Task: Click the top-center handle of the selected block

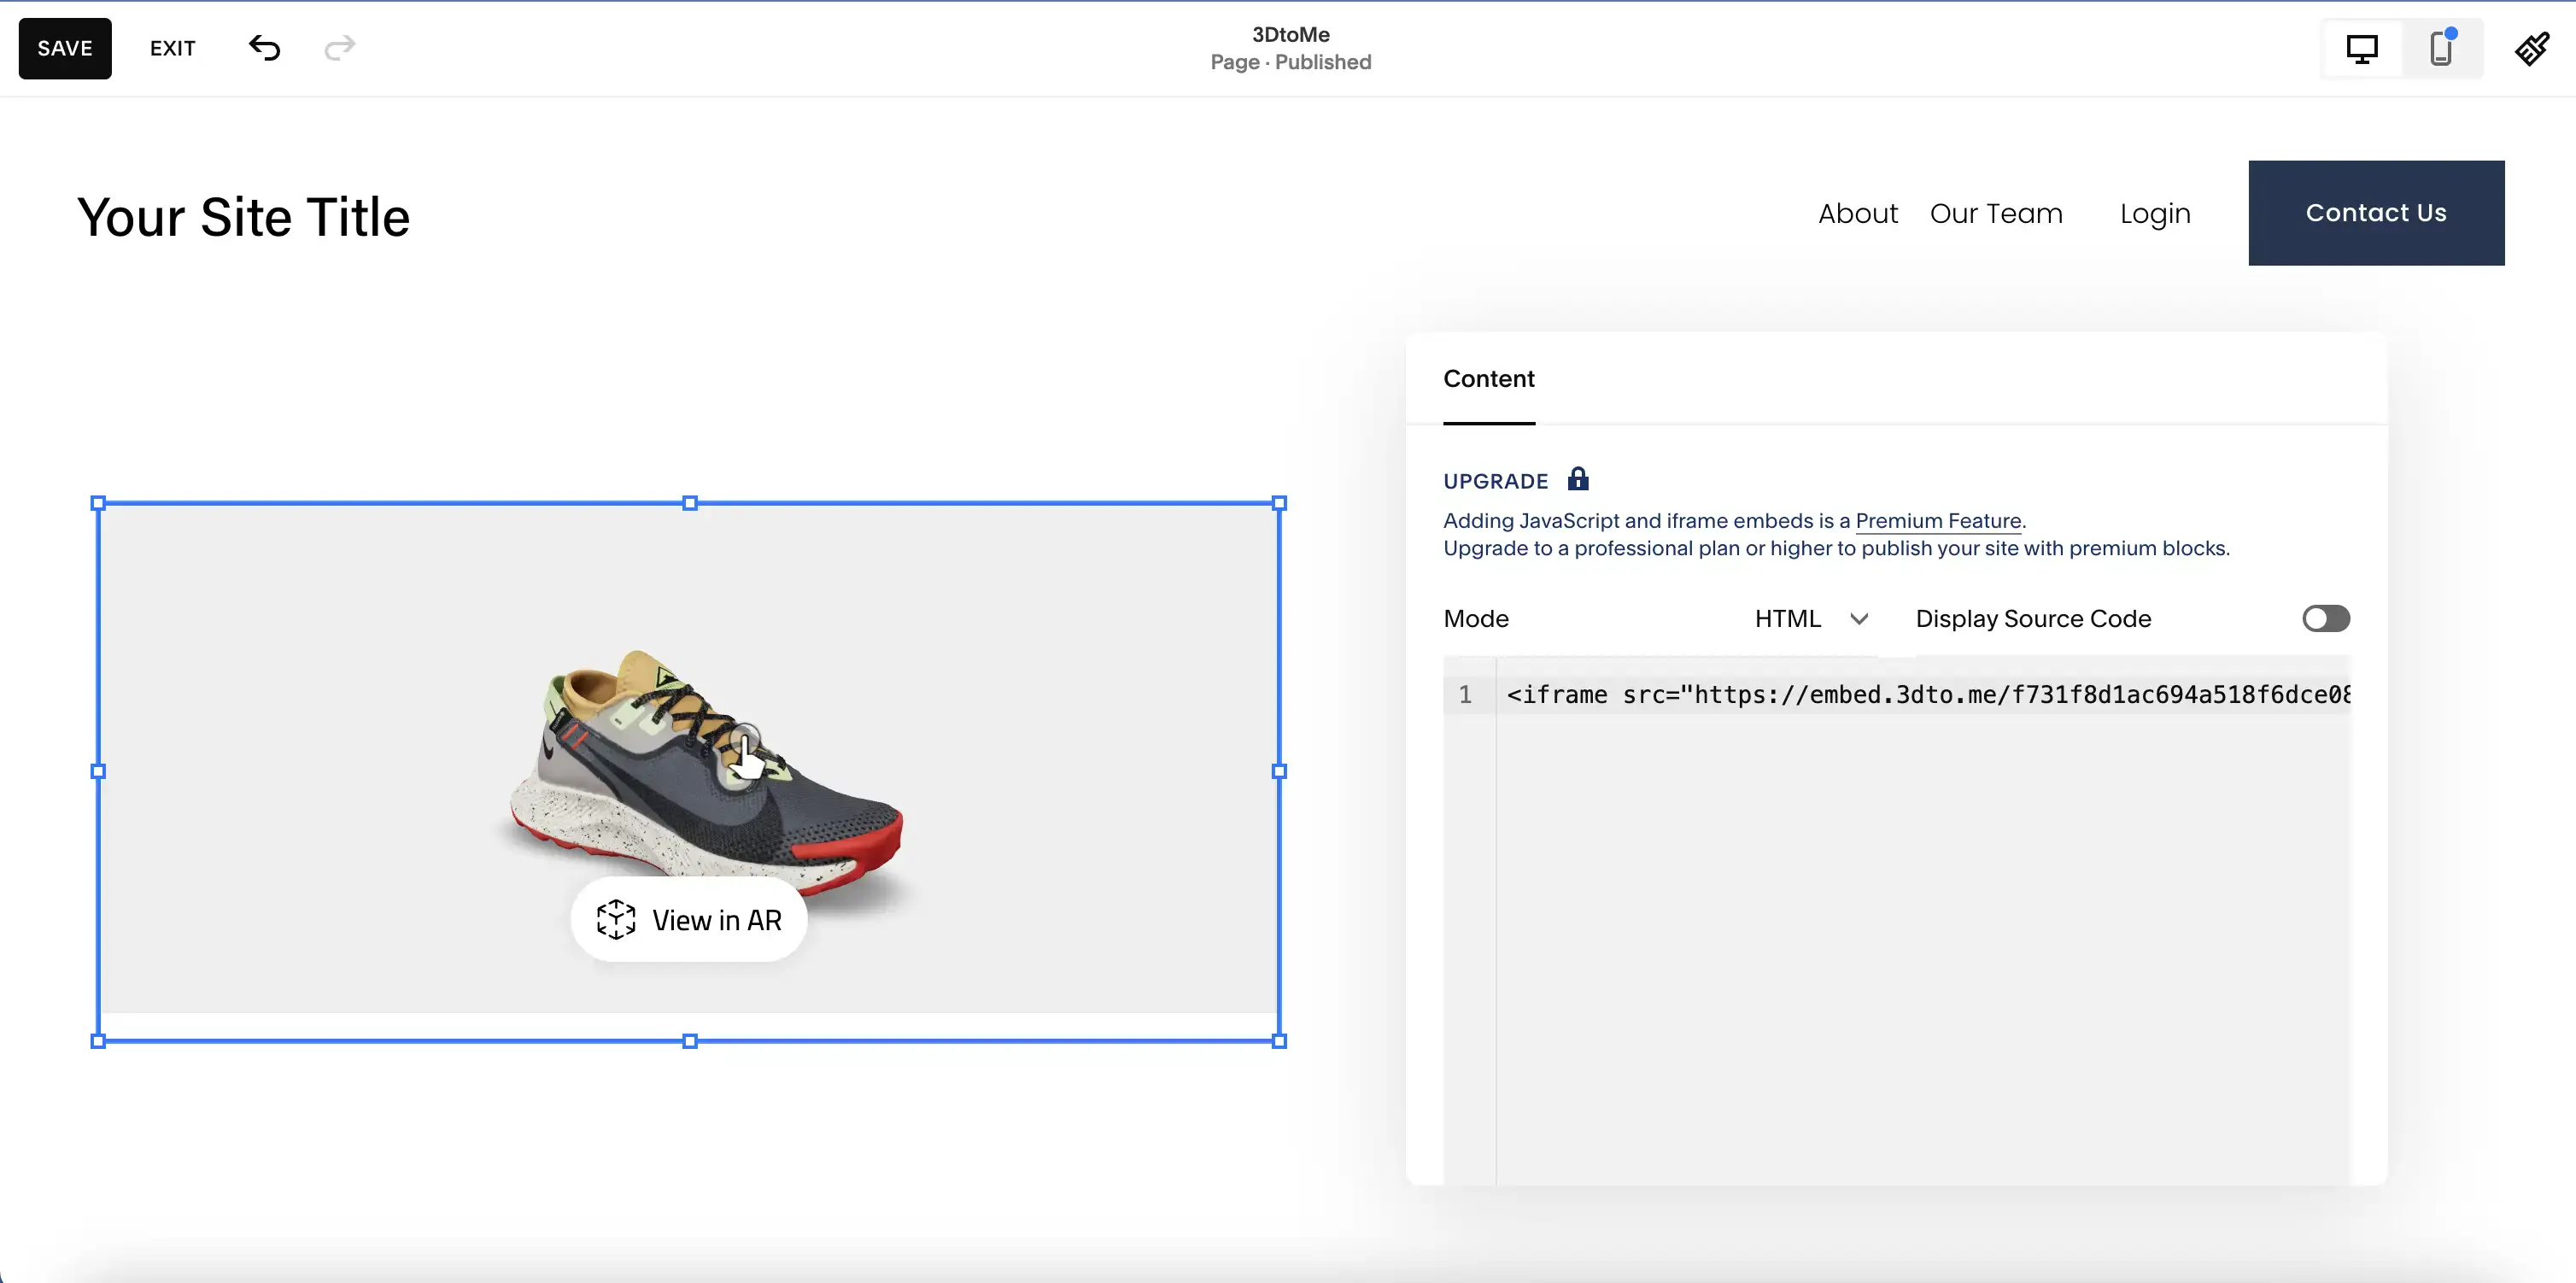Action: point(690,503)
